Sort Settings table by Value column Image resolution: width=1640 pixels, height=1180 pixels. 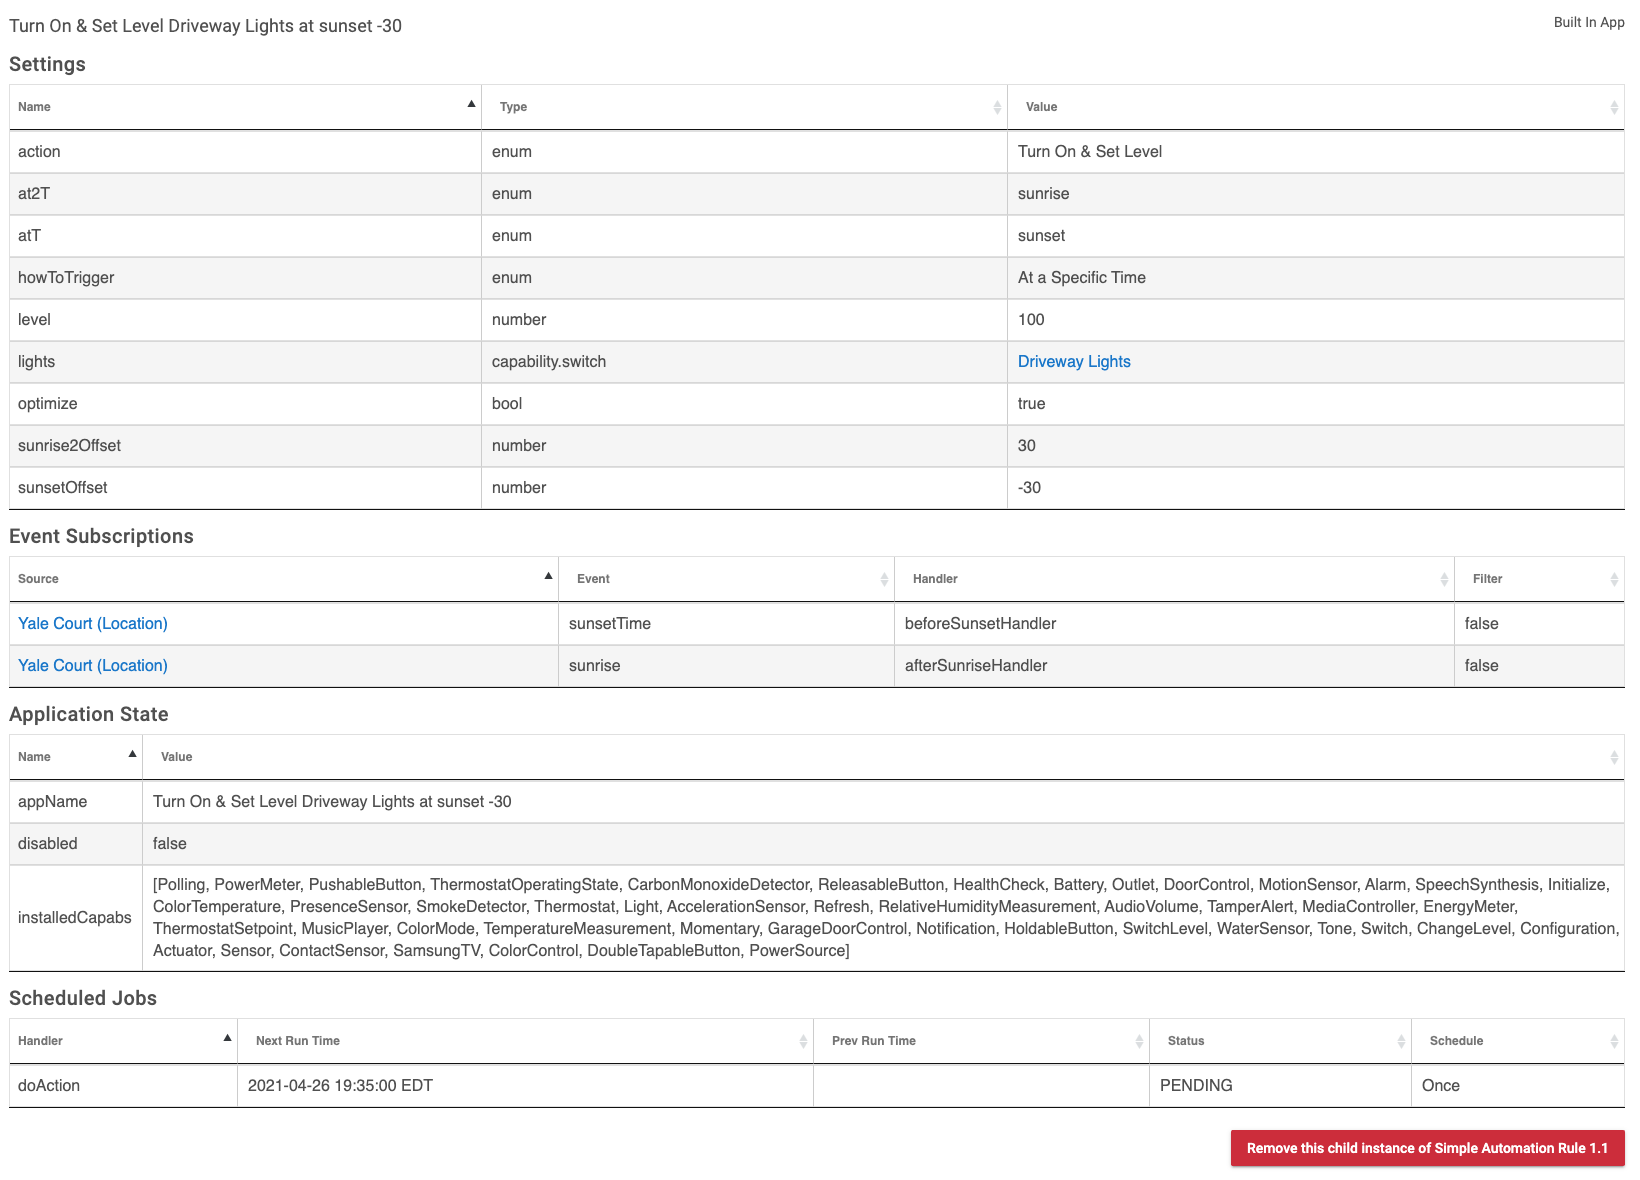[1316, 107]
